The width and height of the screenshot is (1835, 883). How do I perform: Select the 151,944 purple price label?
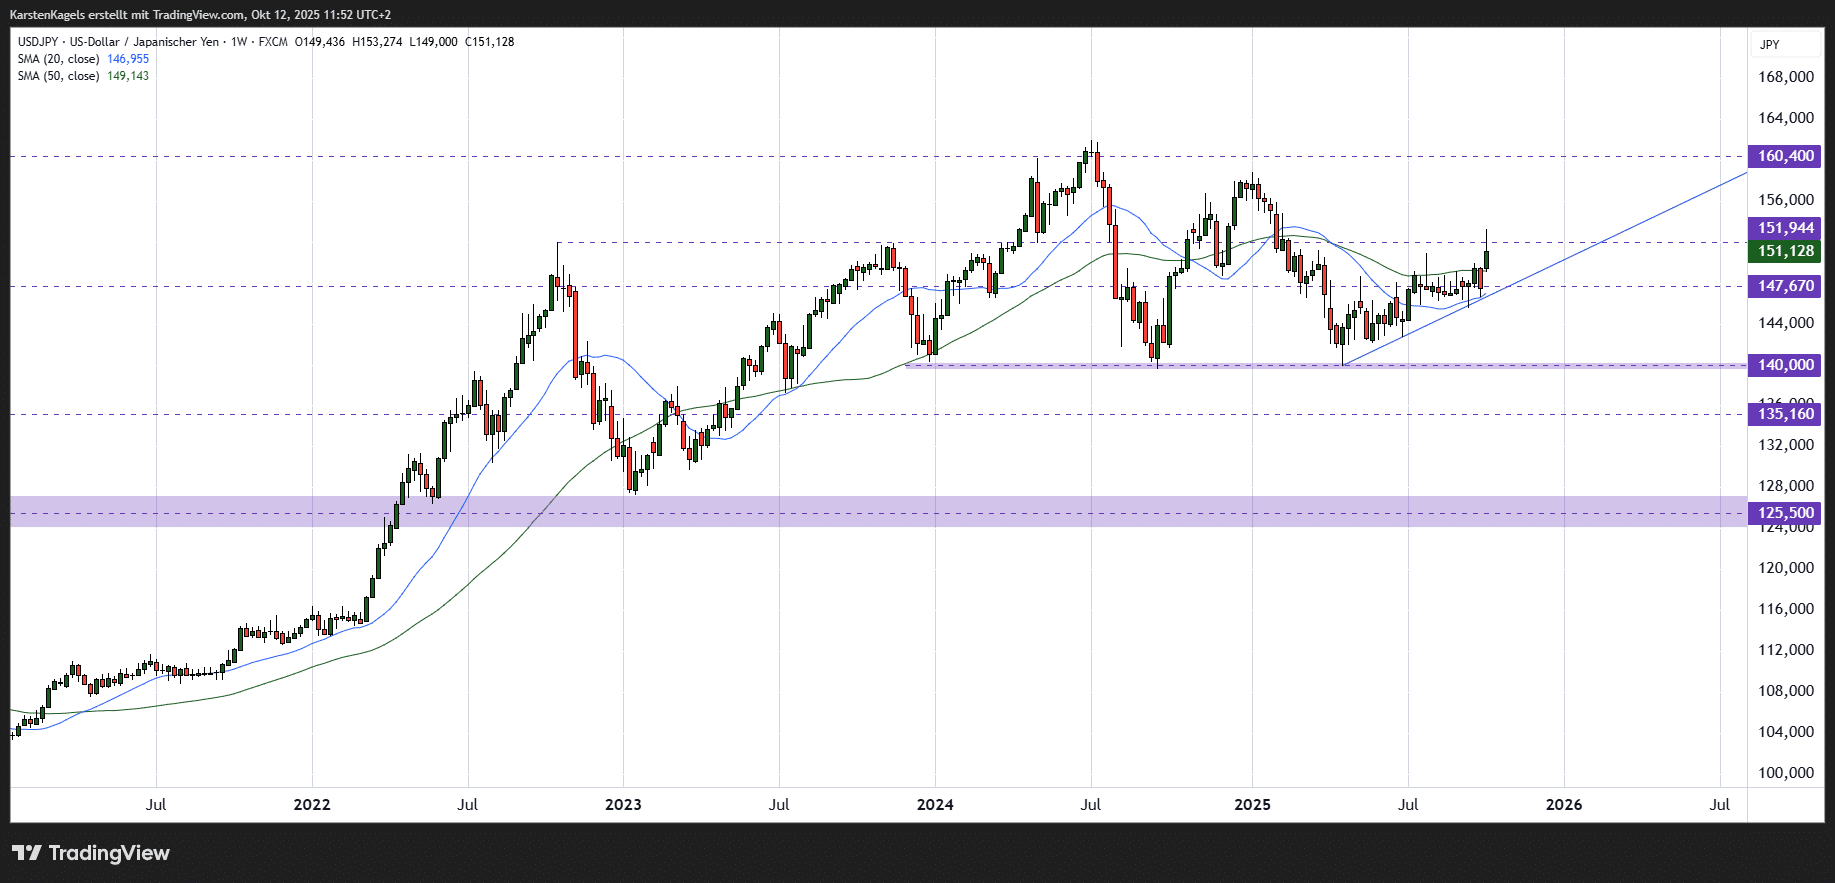tap(1785, 228)
